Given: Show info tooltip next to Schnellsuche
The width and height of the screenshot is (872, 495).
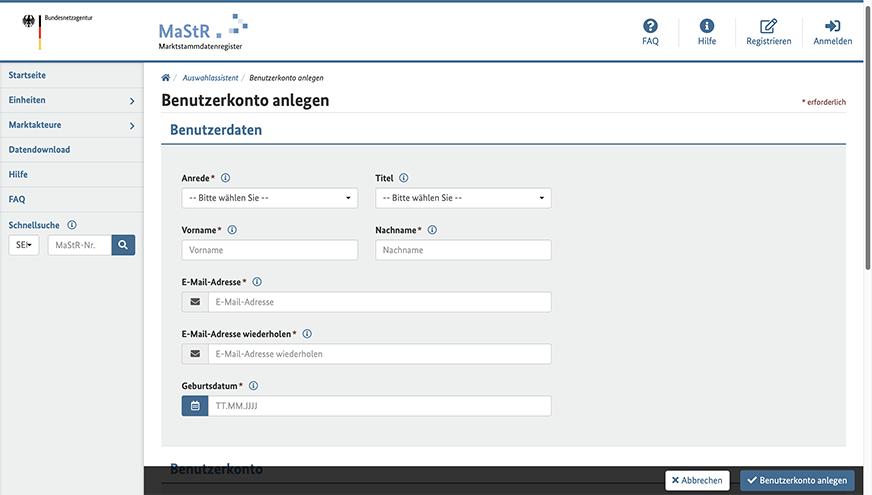Looking at the screenshot, I should click(x=72, y=225).
